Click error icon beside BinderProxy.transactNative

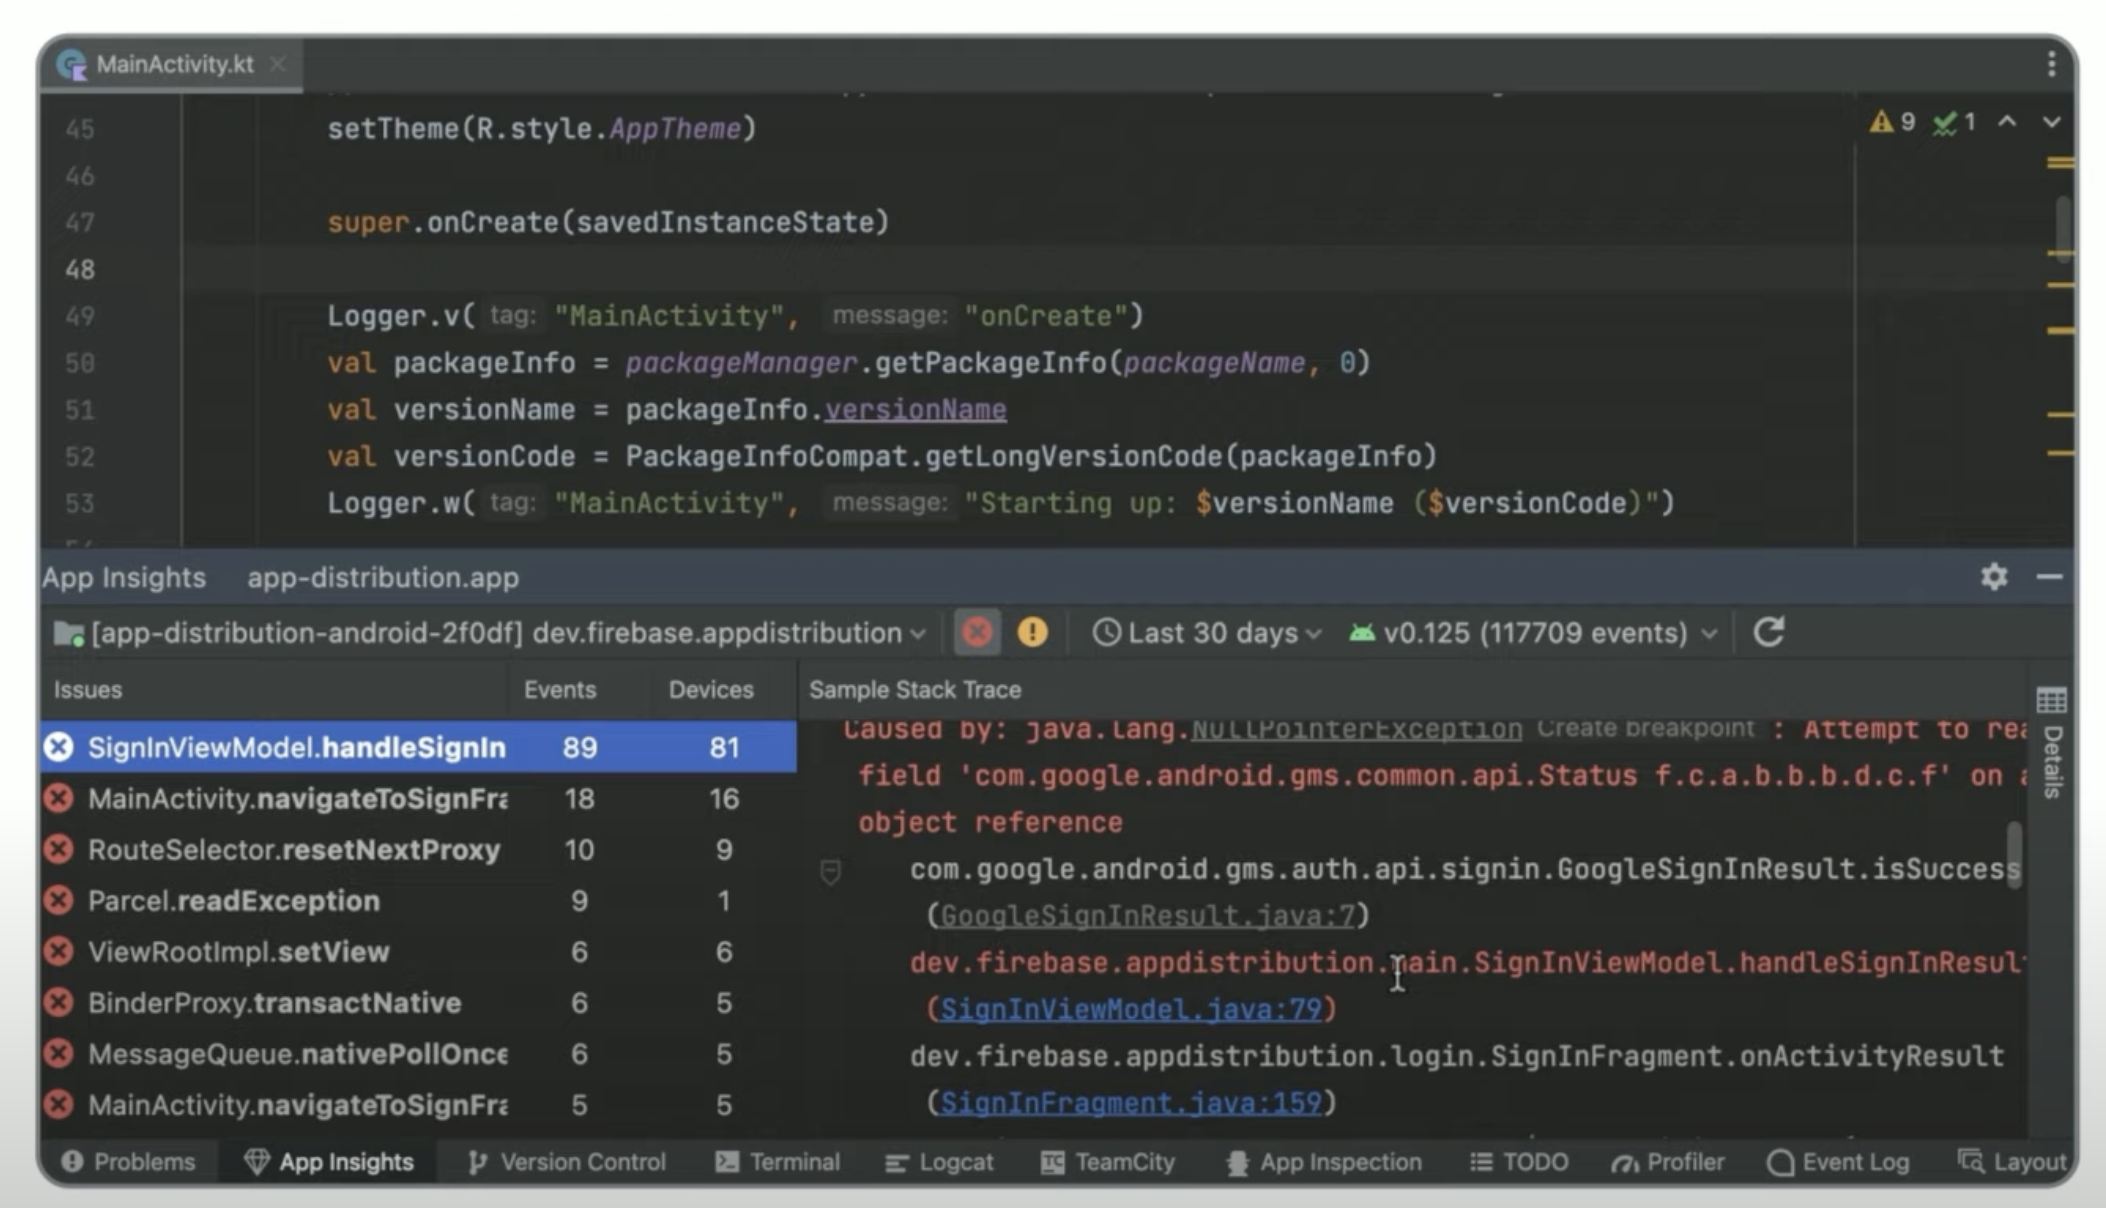coord(59,1002)
